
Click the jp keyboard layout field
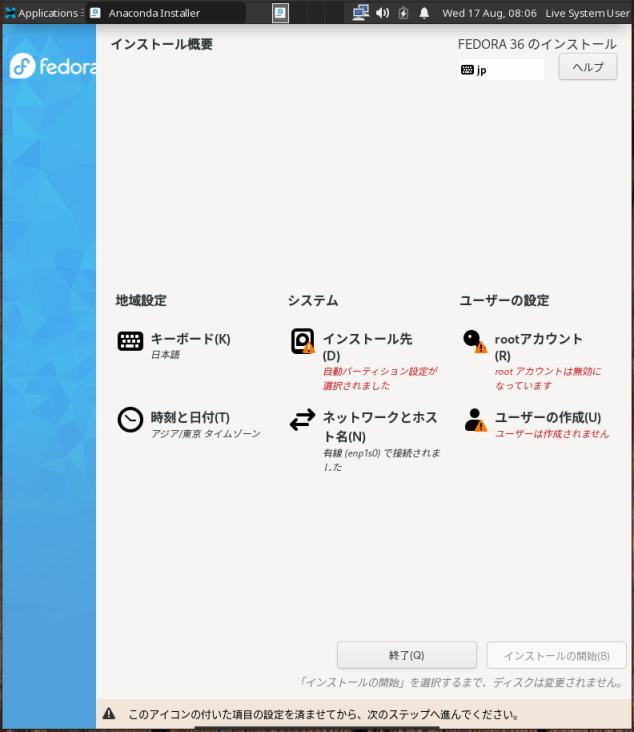tap(500, 70)
